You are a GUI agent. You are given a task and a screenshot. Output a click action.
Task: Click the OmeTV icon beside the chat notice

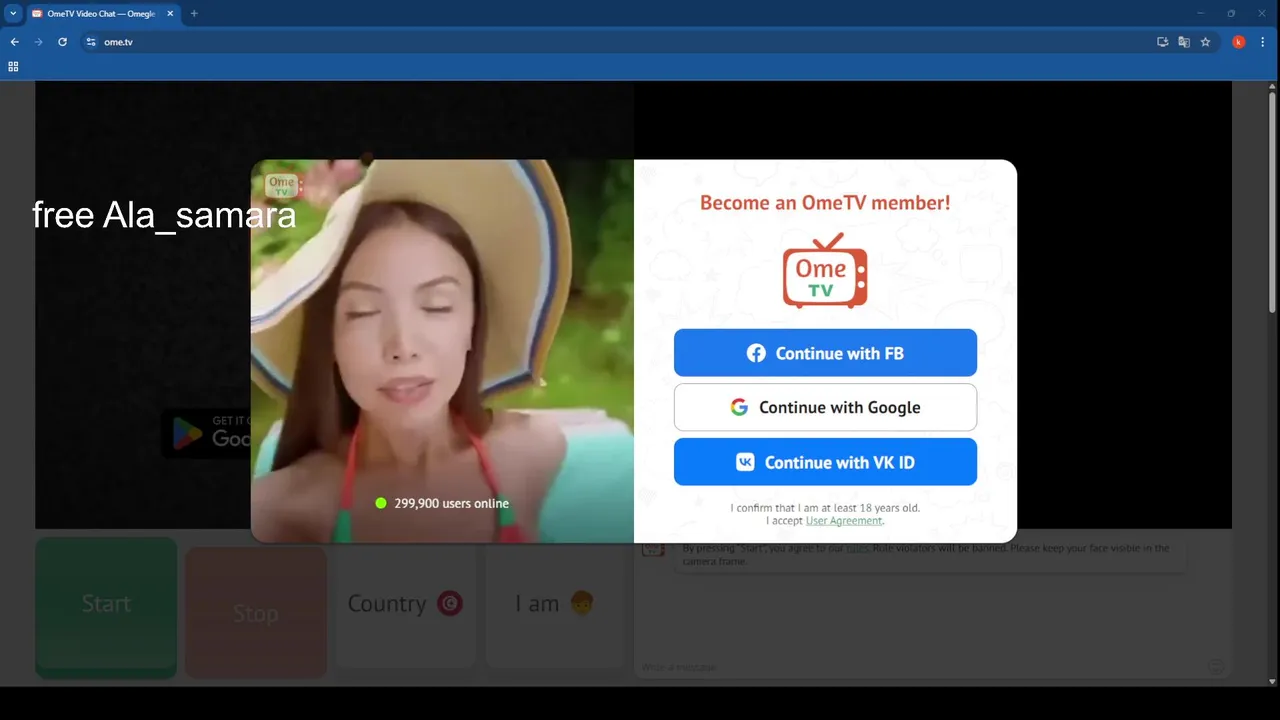pos(653,550)
